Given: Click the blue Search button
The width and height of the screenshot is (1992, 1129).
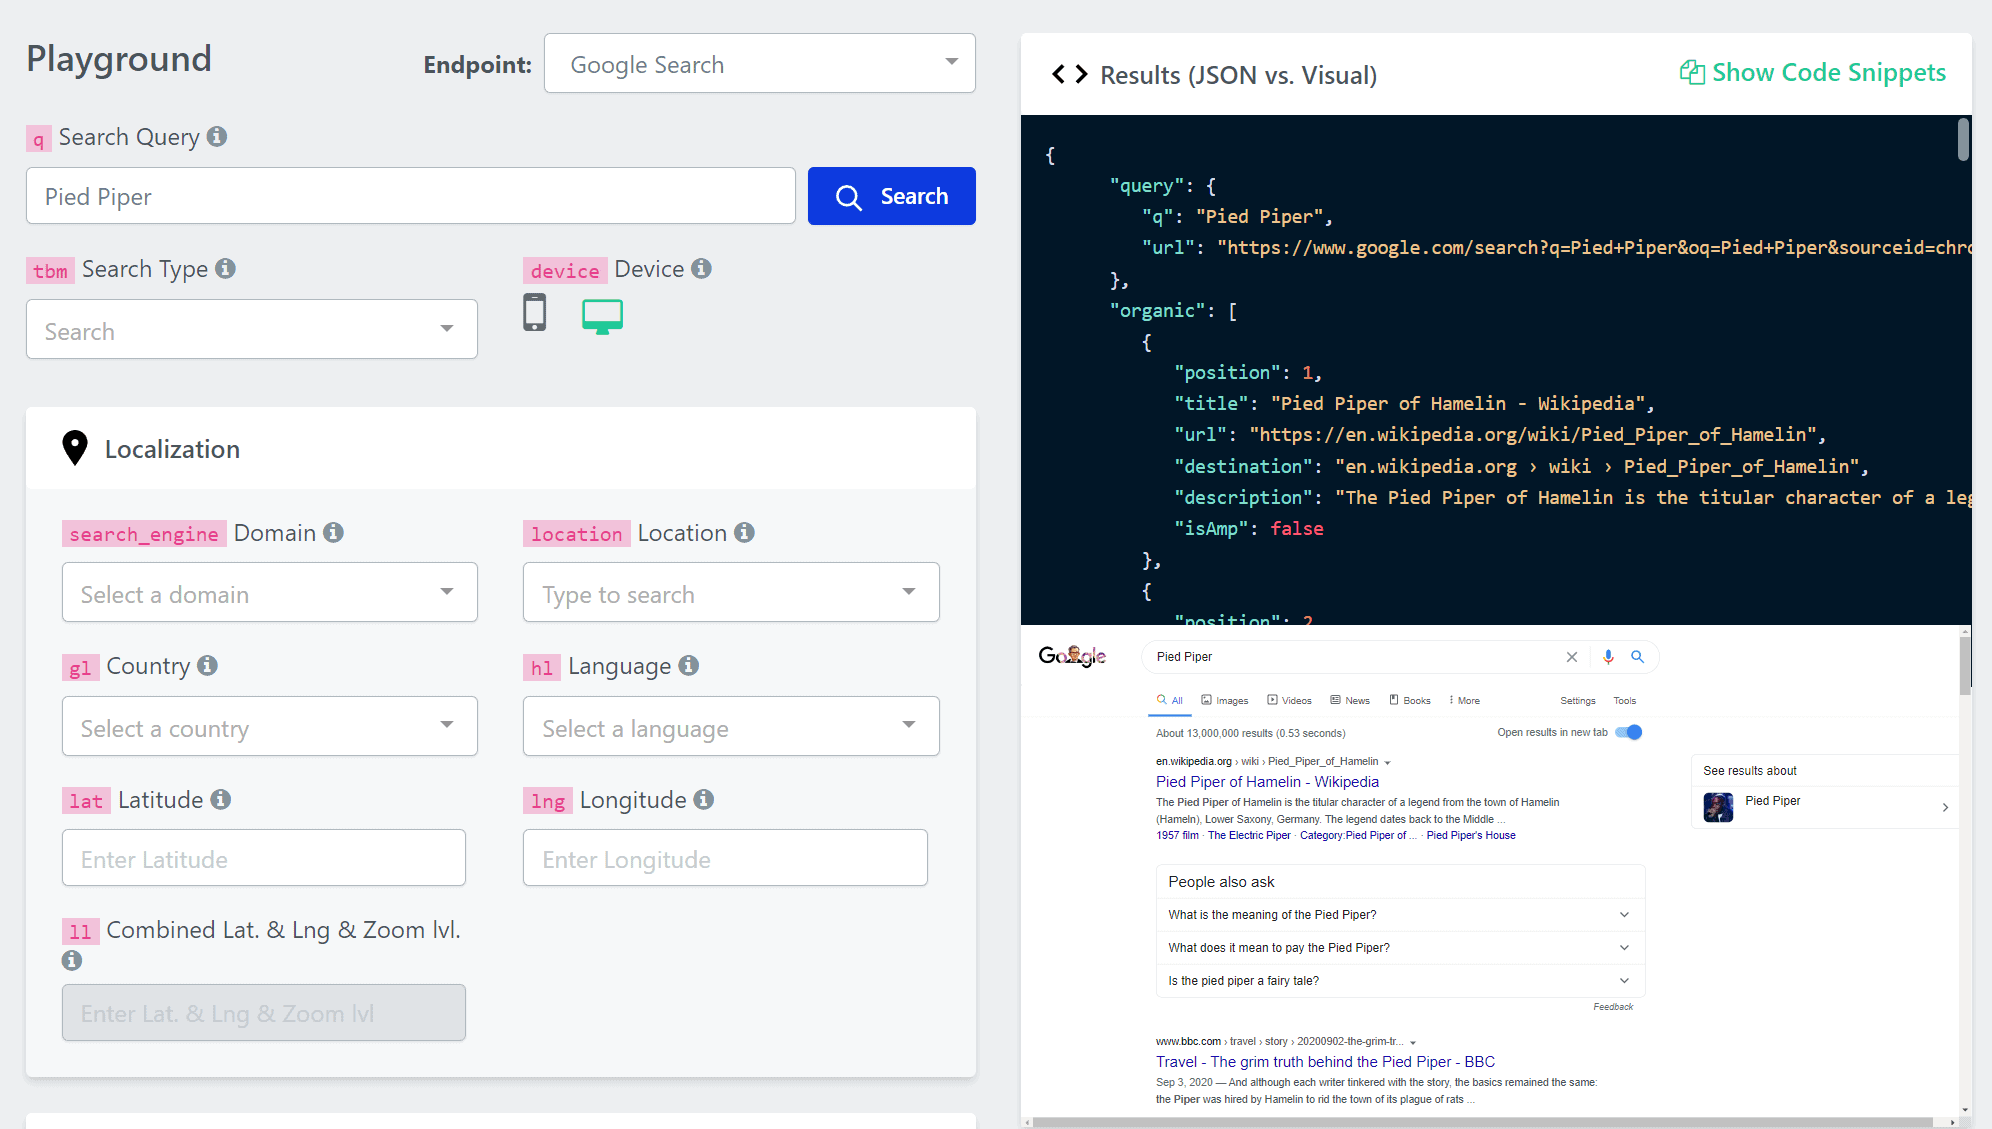Looking at the screenshot, I should [x=890, y=196].
